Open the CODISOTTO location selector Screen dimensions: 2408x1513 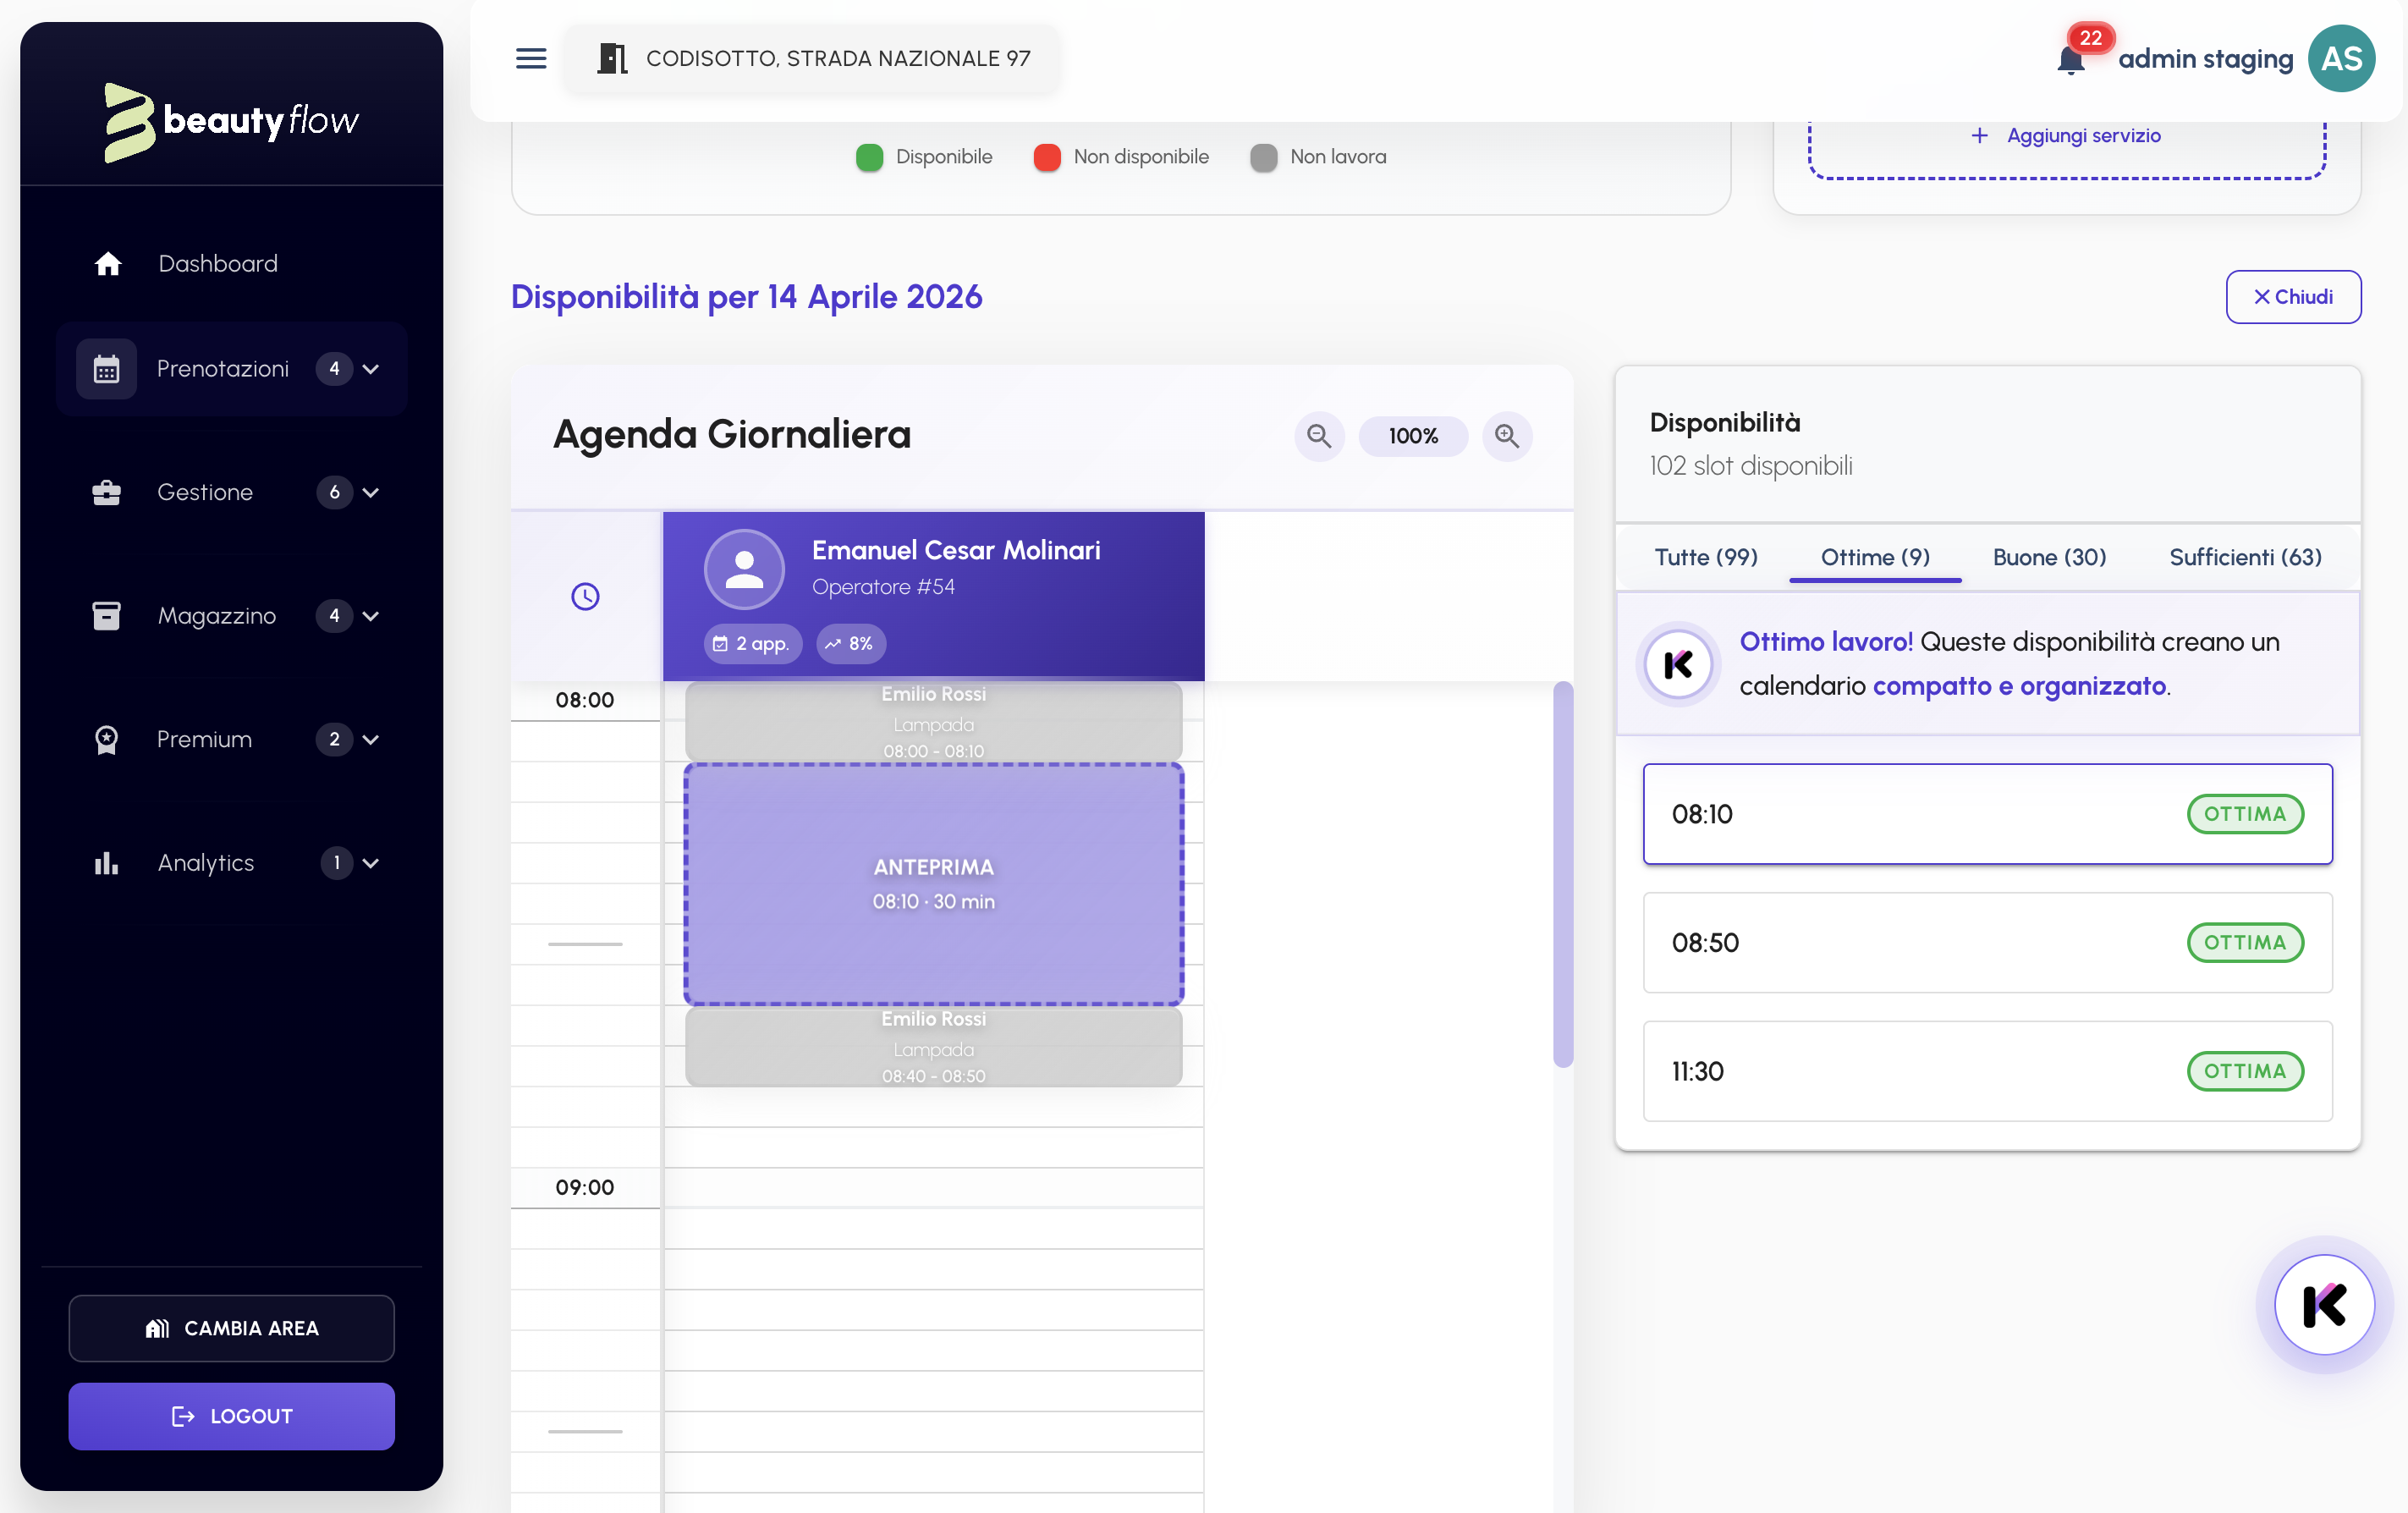[x=813, y=58]
